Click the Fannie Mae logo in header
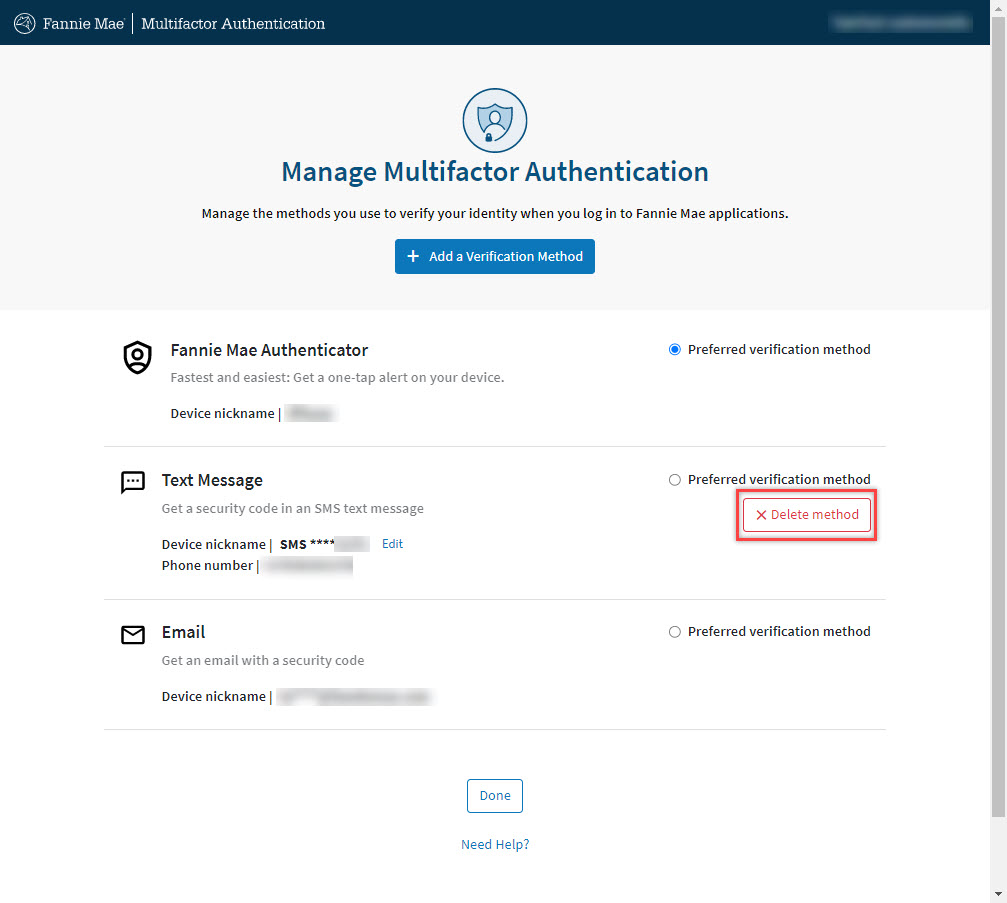Screen dimensions: 1007x903 pyautogui.click(x=70, y=23)
